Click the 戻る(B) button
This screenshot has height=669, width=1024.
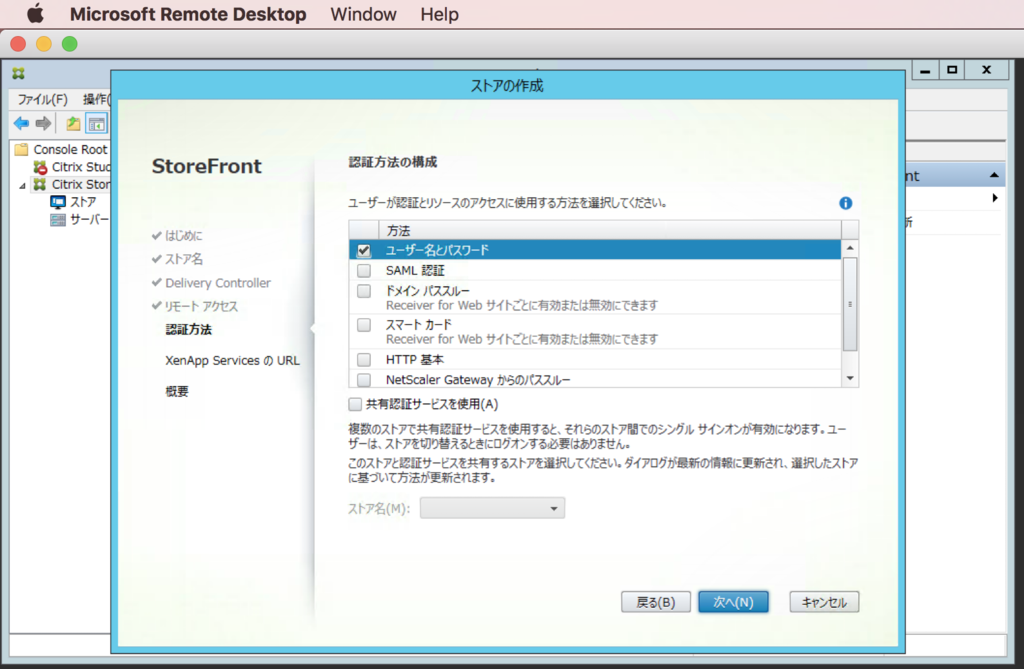(656, 602)
